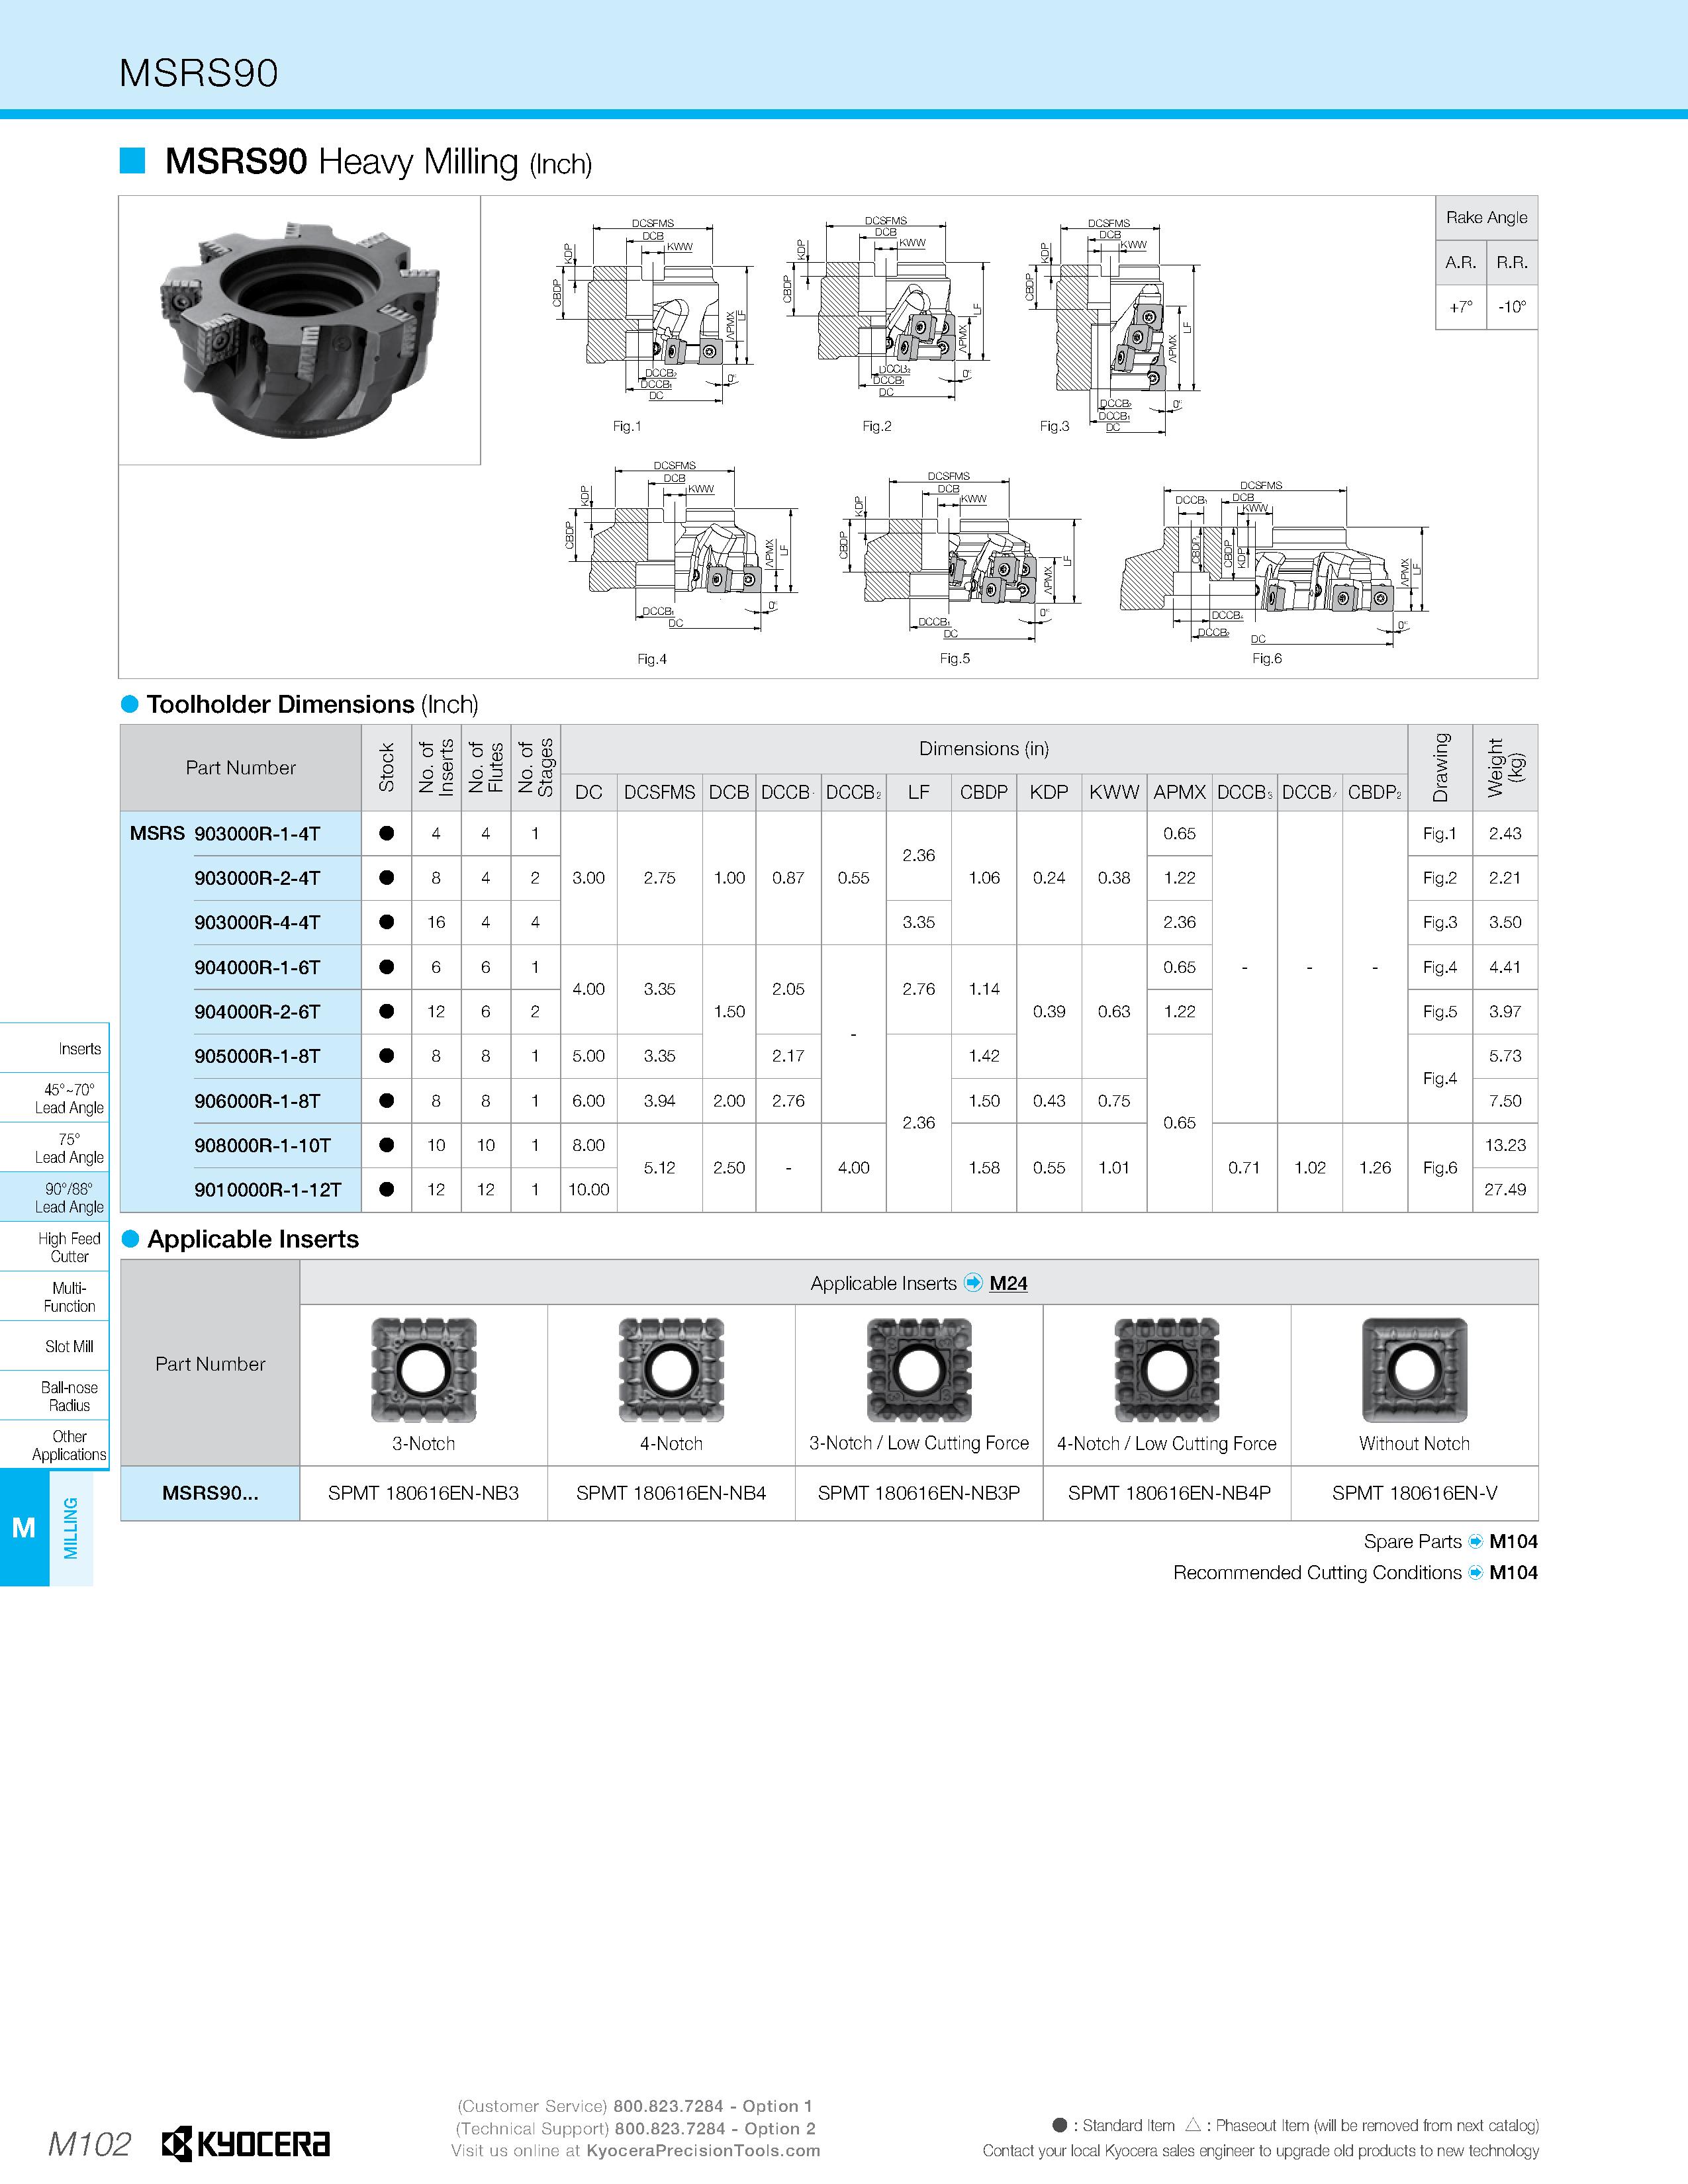
Task: Open the 45°~70° Lead Angle side tab
Action: point(54,1098)
